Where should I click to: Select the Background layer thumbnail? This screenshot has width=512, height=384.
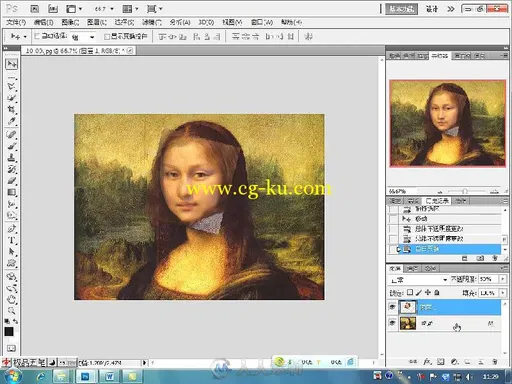point(408,323)
